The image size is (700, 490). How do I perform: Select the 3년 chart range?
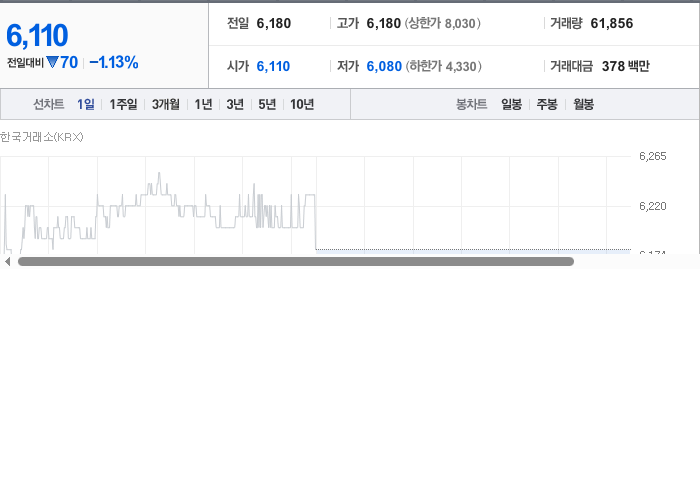point(235,104)
